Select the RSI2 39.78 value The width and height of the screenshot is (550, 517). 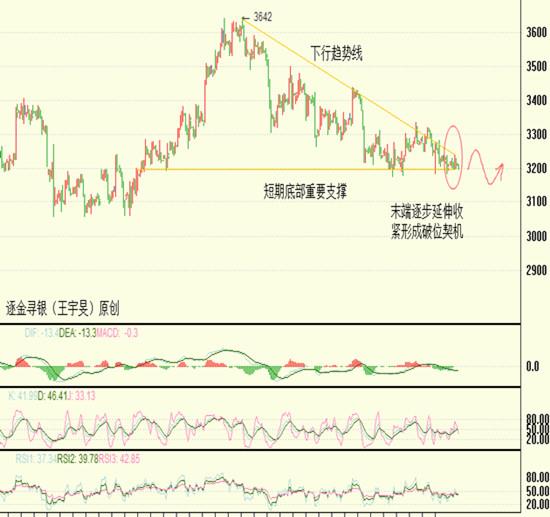(x=78, y=458)
